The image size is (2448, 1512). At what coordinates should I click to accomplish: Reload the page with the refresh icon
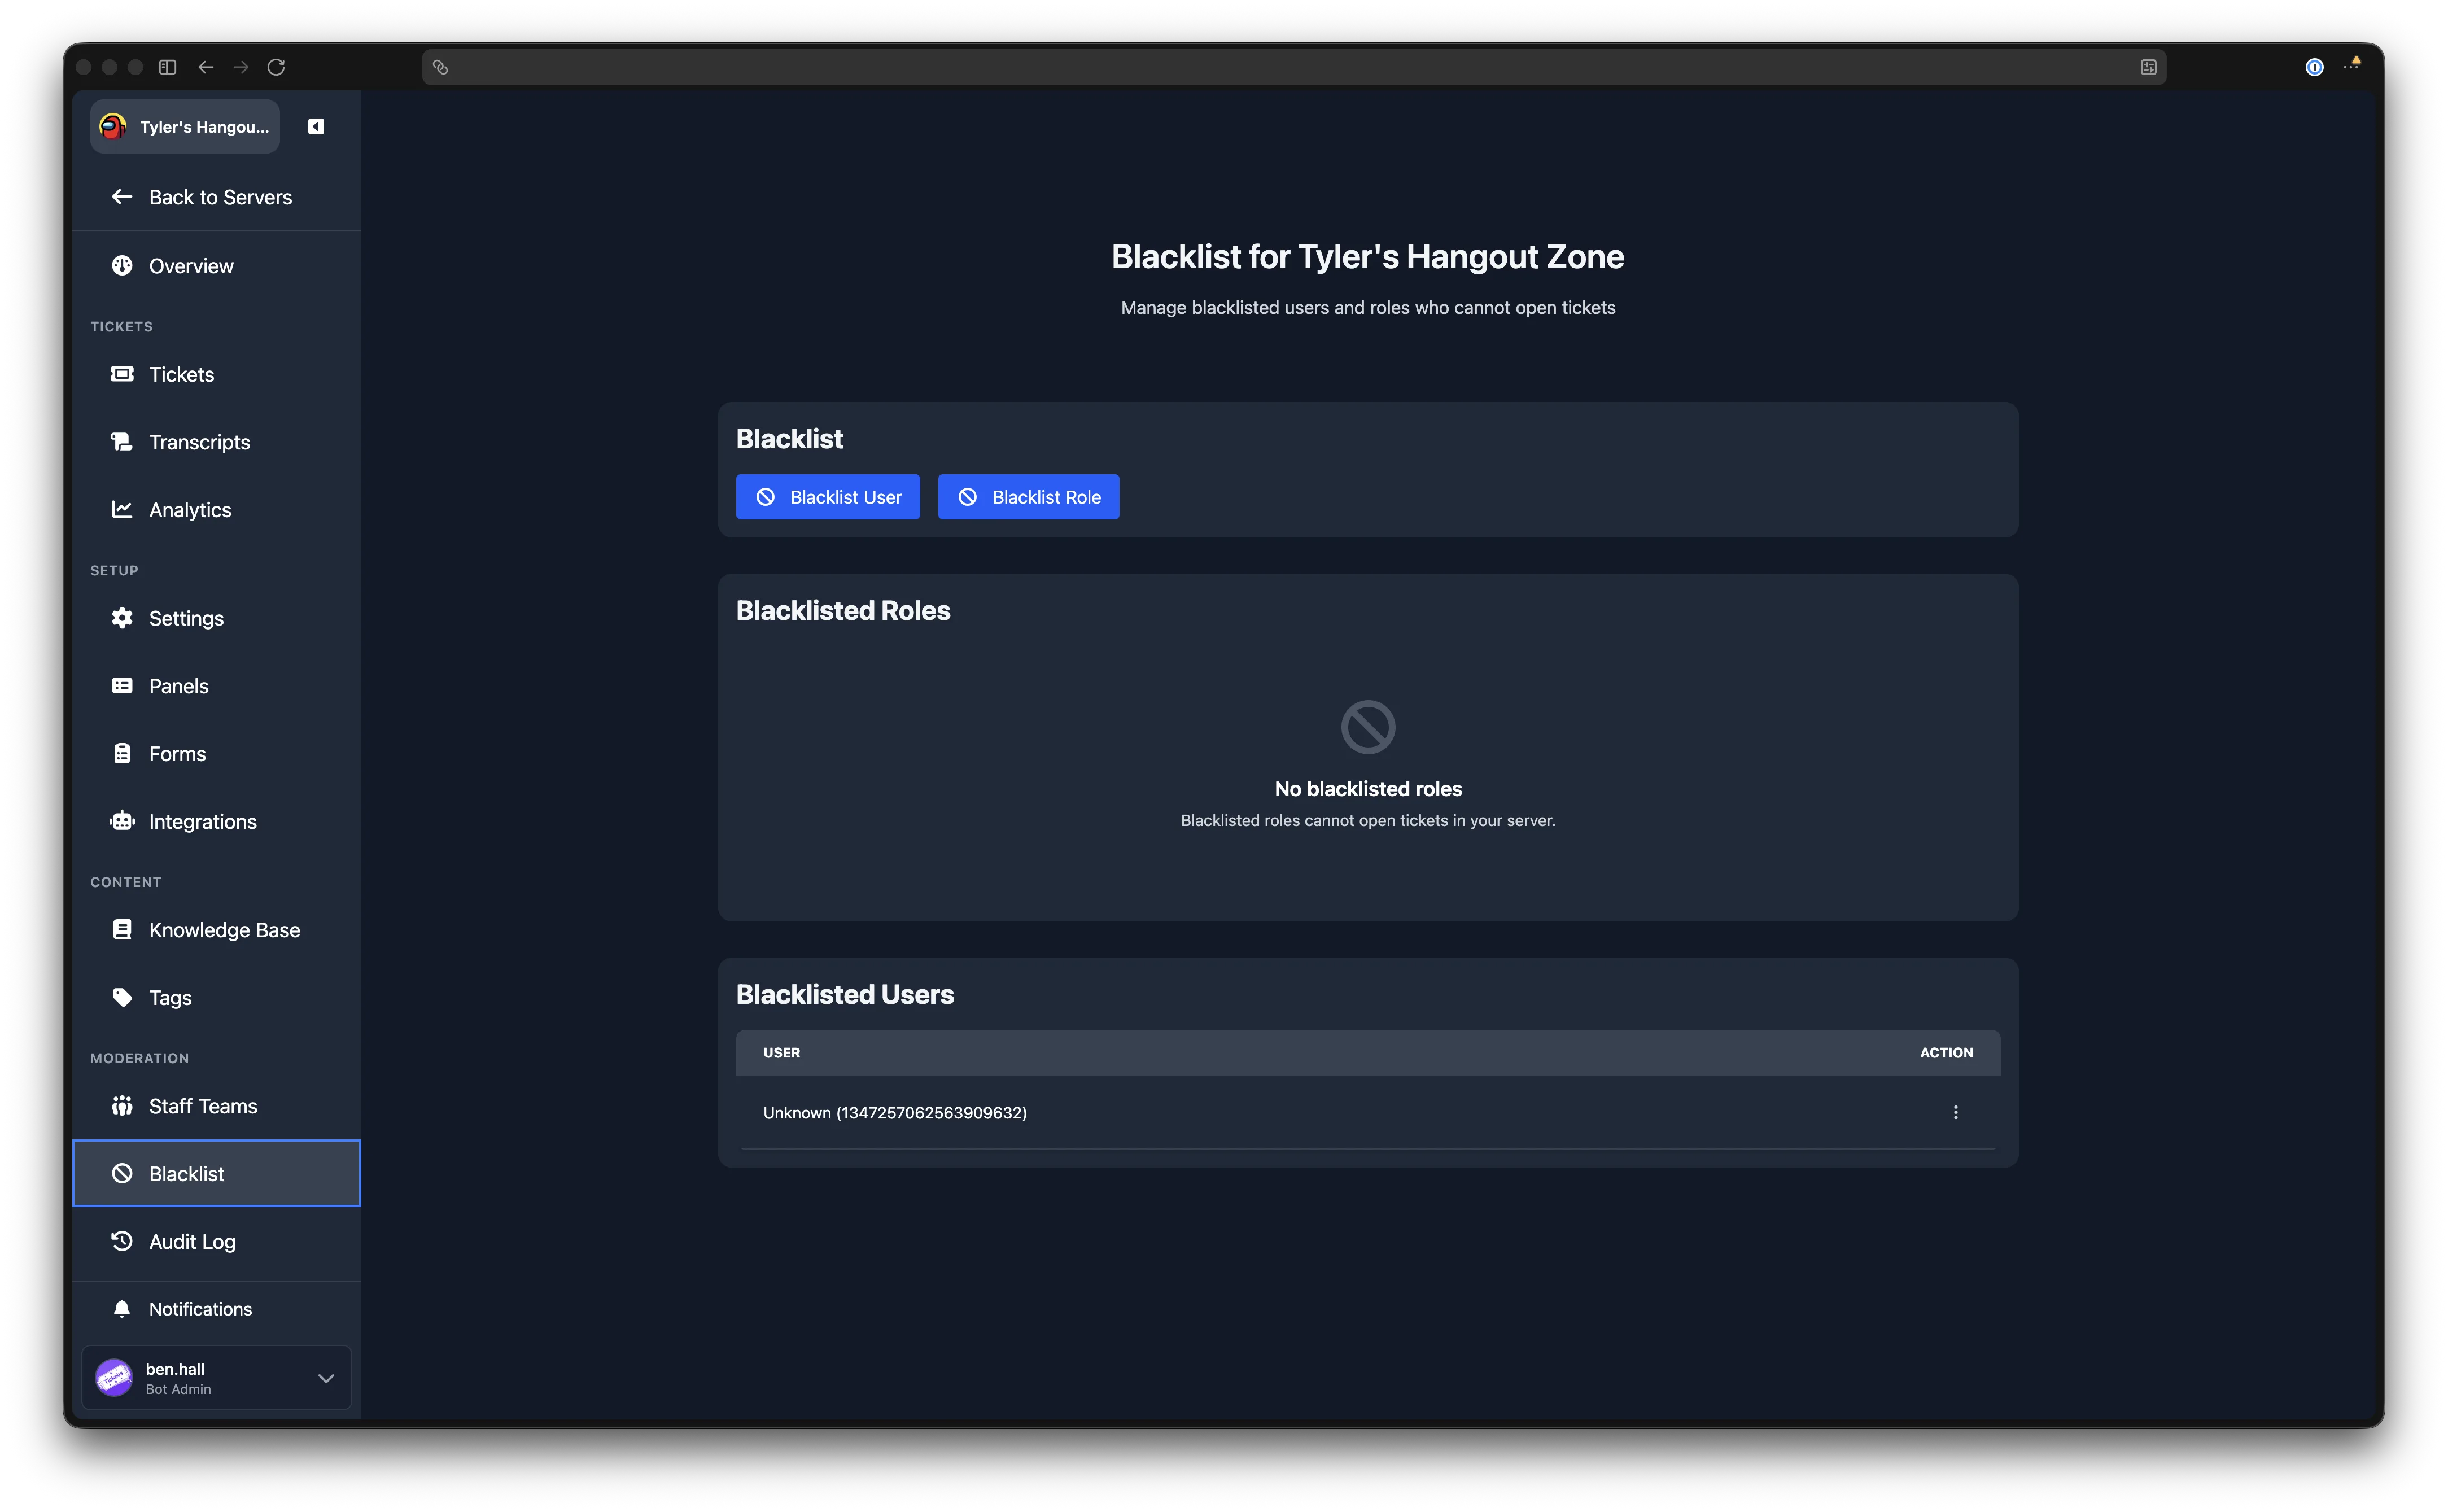click(276, 67)
